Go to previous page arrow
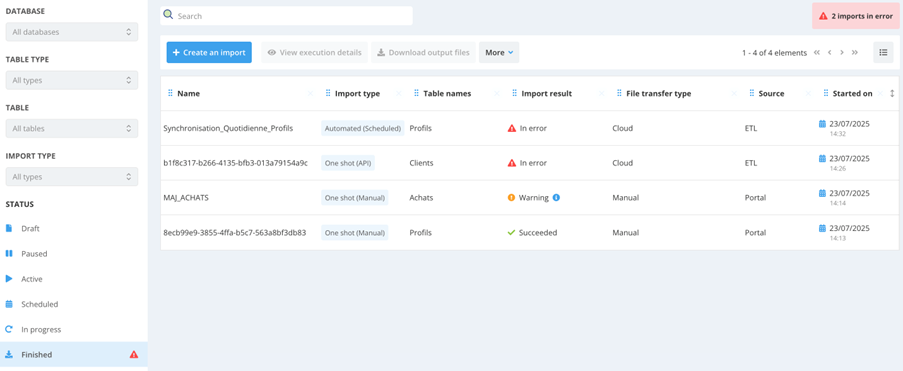Screen dimensions: 903x371 click(x=829, y=52)
